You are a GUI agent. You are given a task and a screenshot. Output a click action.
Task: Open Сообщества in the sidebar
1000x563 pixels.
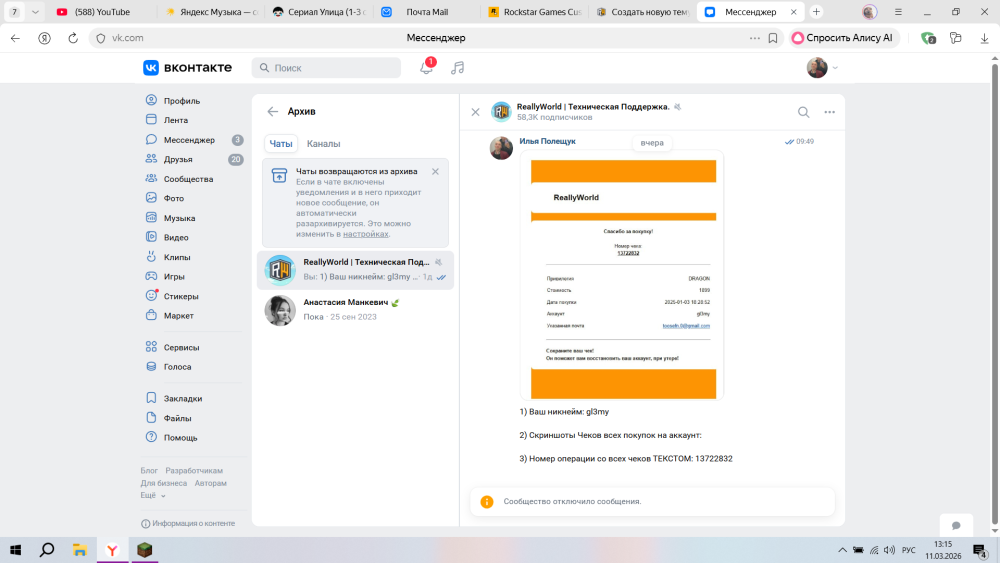(x=188, y=179)
